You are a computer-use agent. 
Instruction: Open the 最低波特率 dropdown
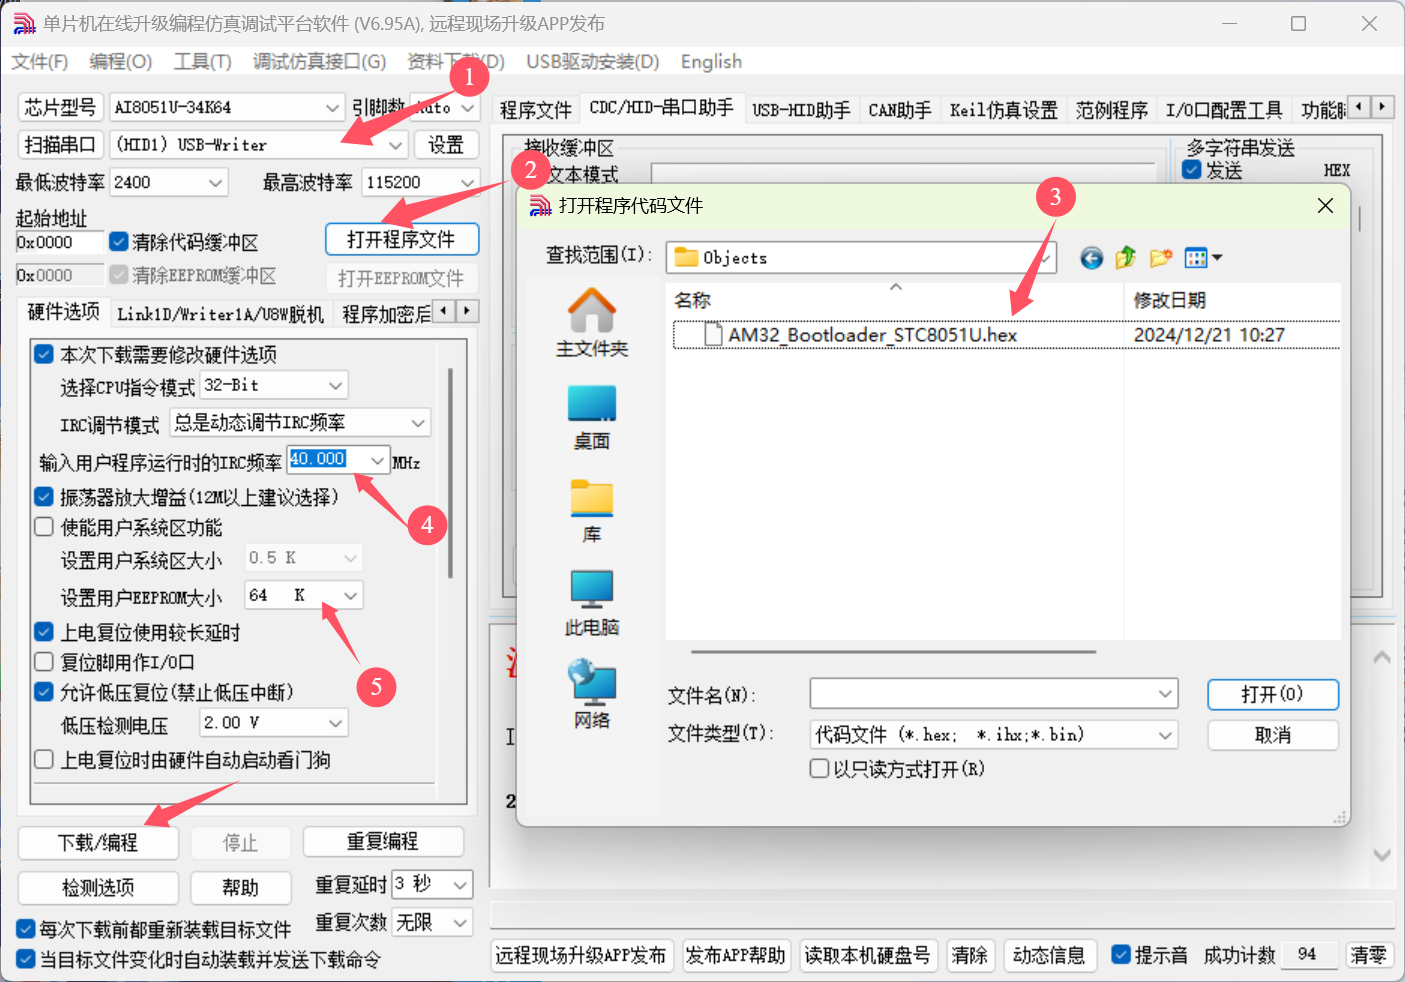pos(169,182)
